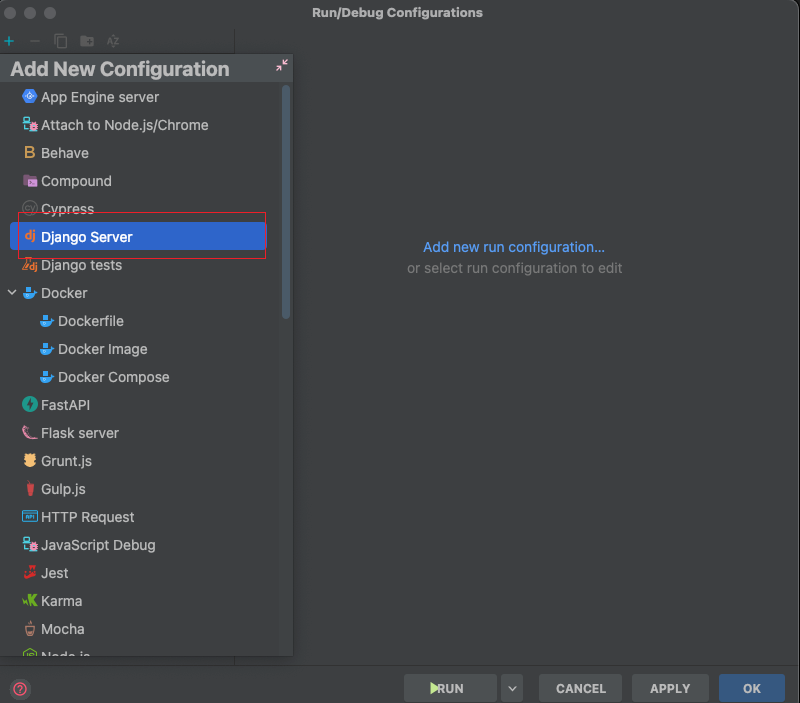Click the OK button

[752, 688]
